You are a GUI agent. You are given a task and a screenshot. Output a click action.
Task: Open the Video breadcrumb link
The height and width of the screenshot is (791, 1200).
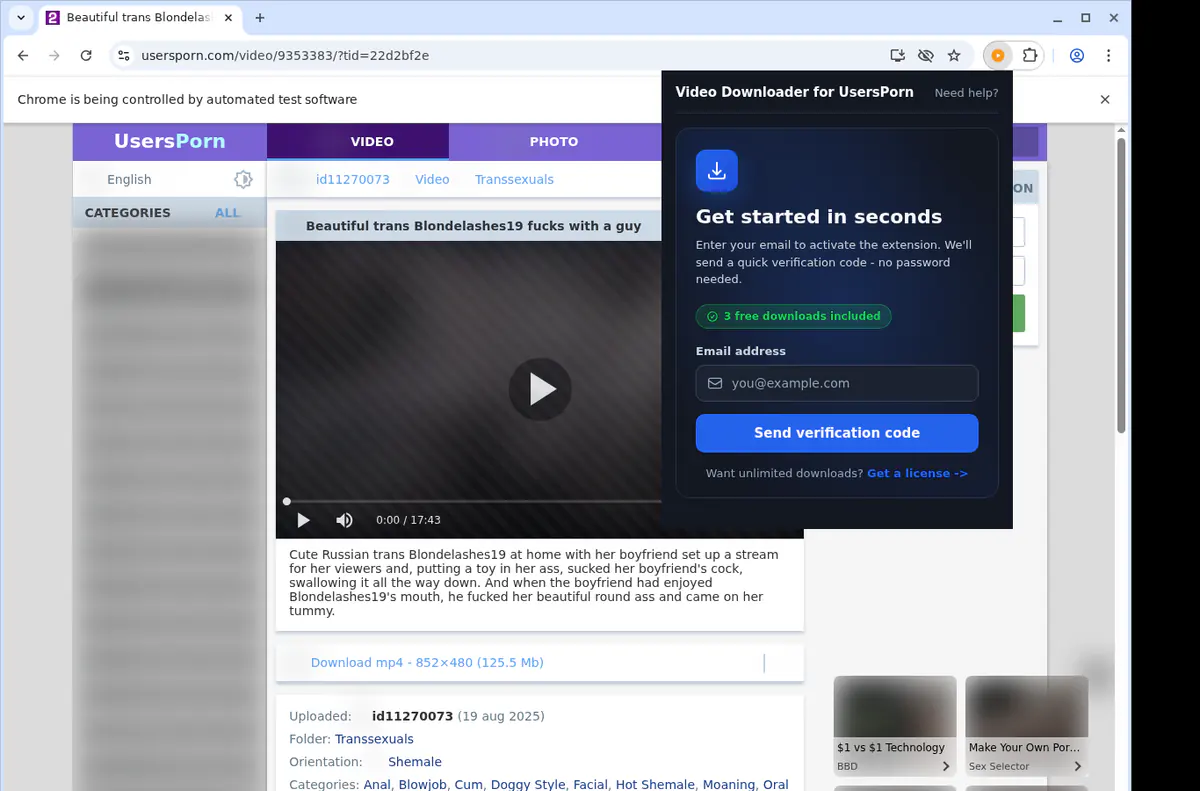coord(432,180)
